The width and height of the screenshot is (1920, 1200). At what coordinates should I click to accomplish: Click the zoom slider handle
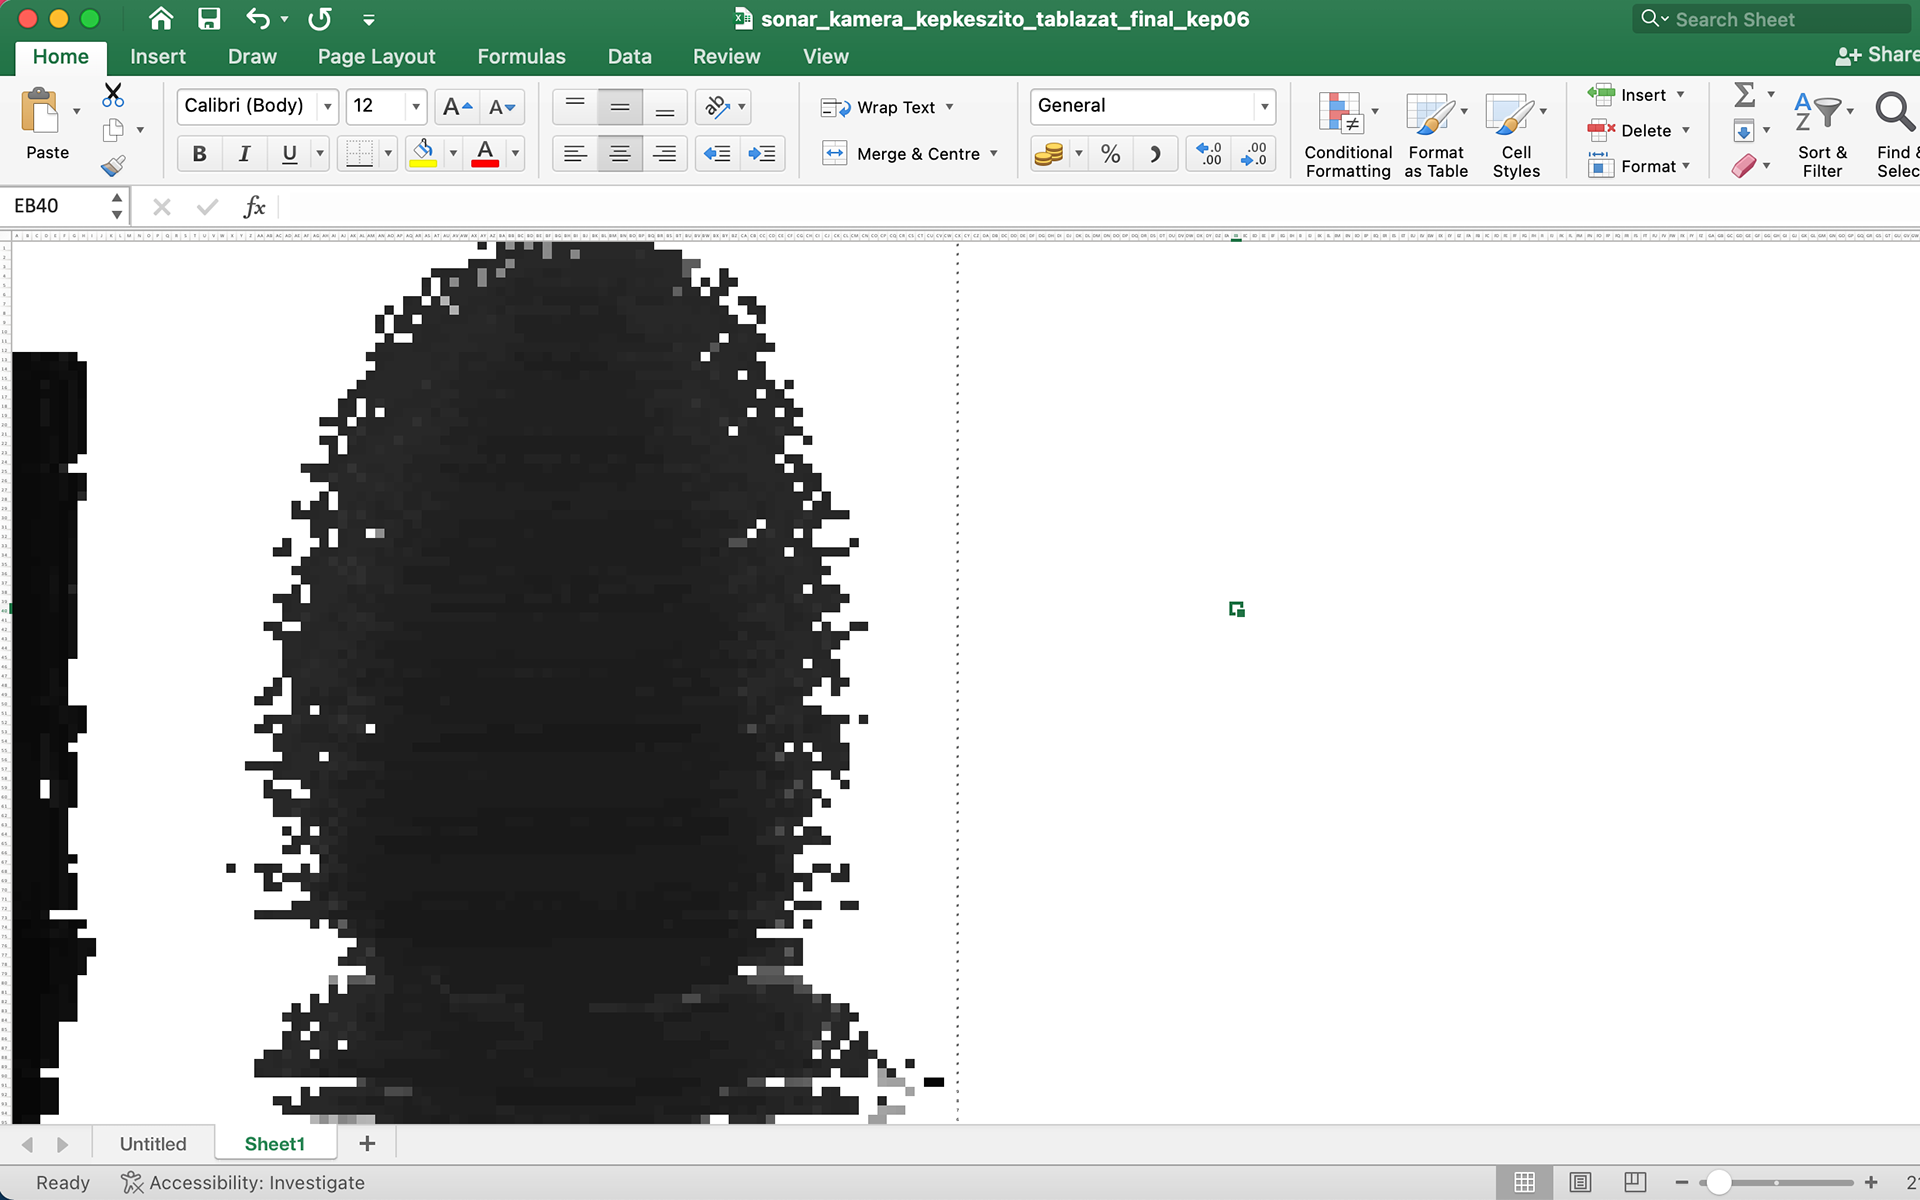(x=1718, y=1183)
